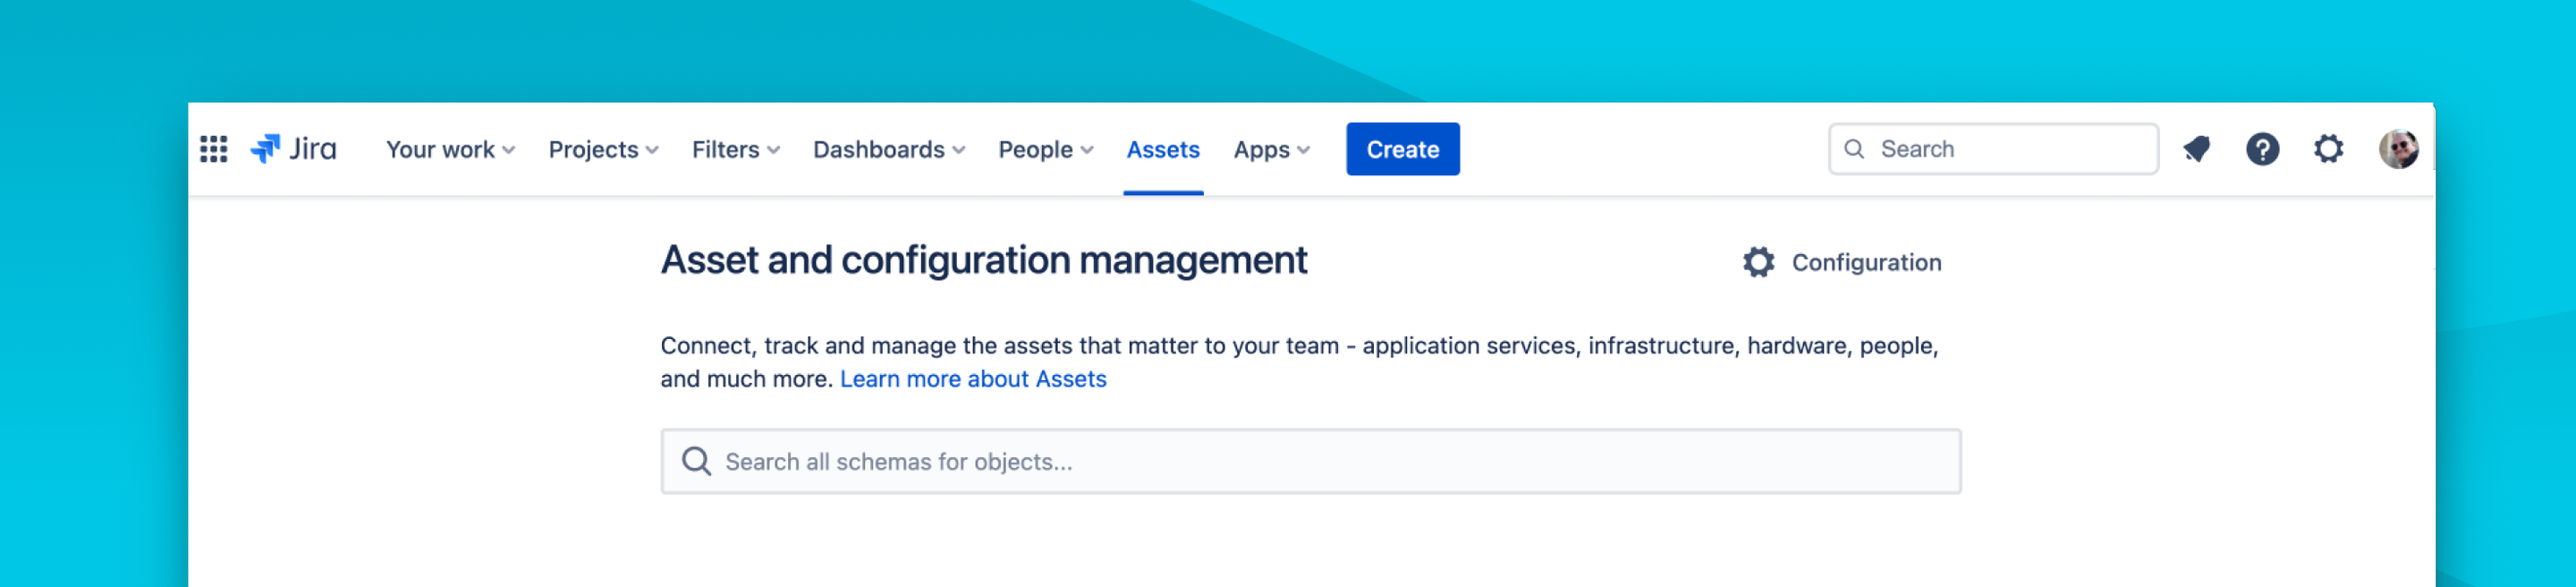Image resolution: width=2576 pixels, height=587 pixels.
Task: Expand the Apps dropdown
Action: (x=1271, y=149)
